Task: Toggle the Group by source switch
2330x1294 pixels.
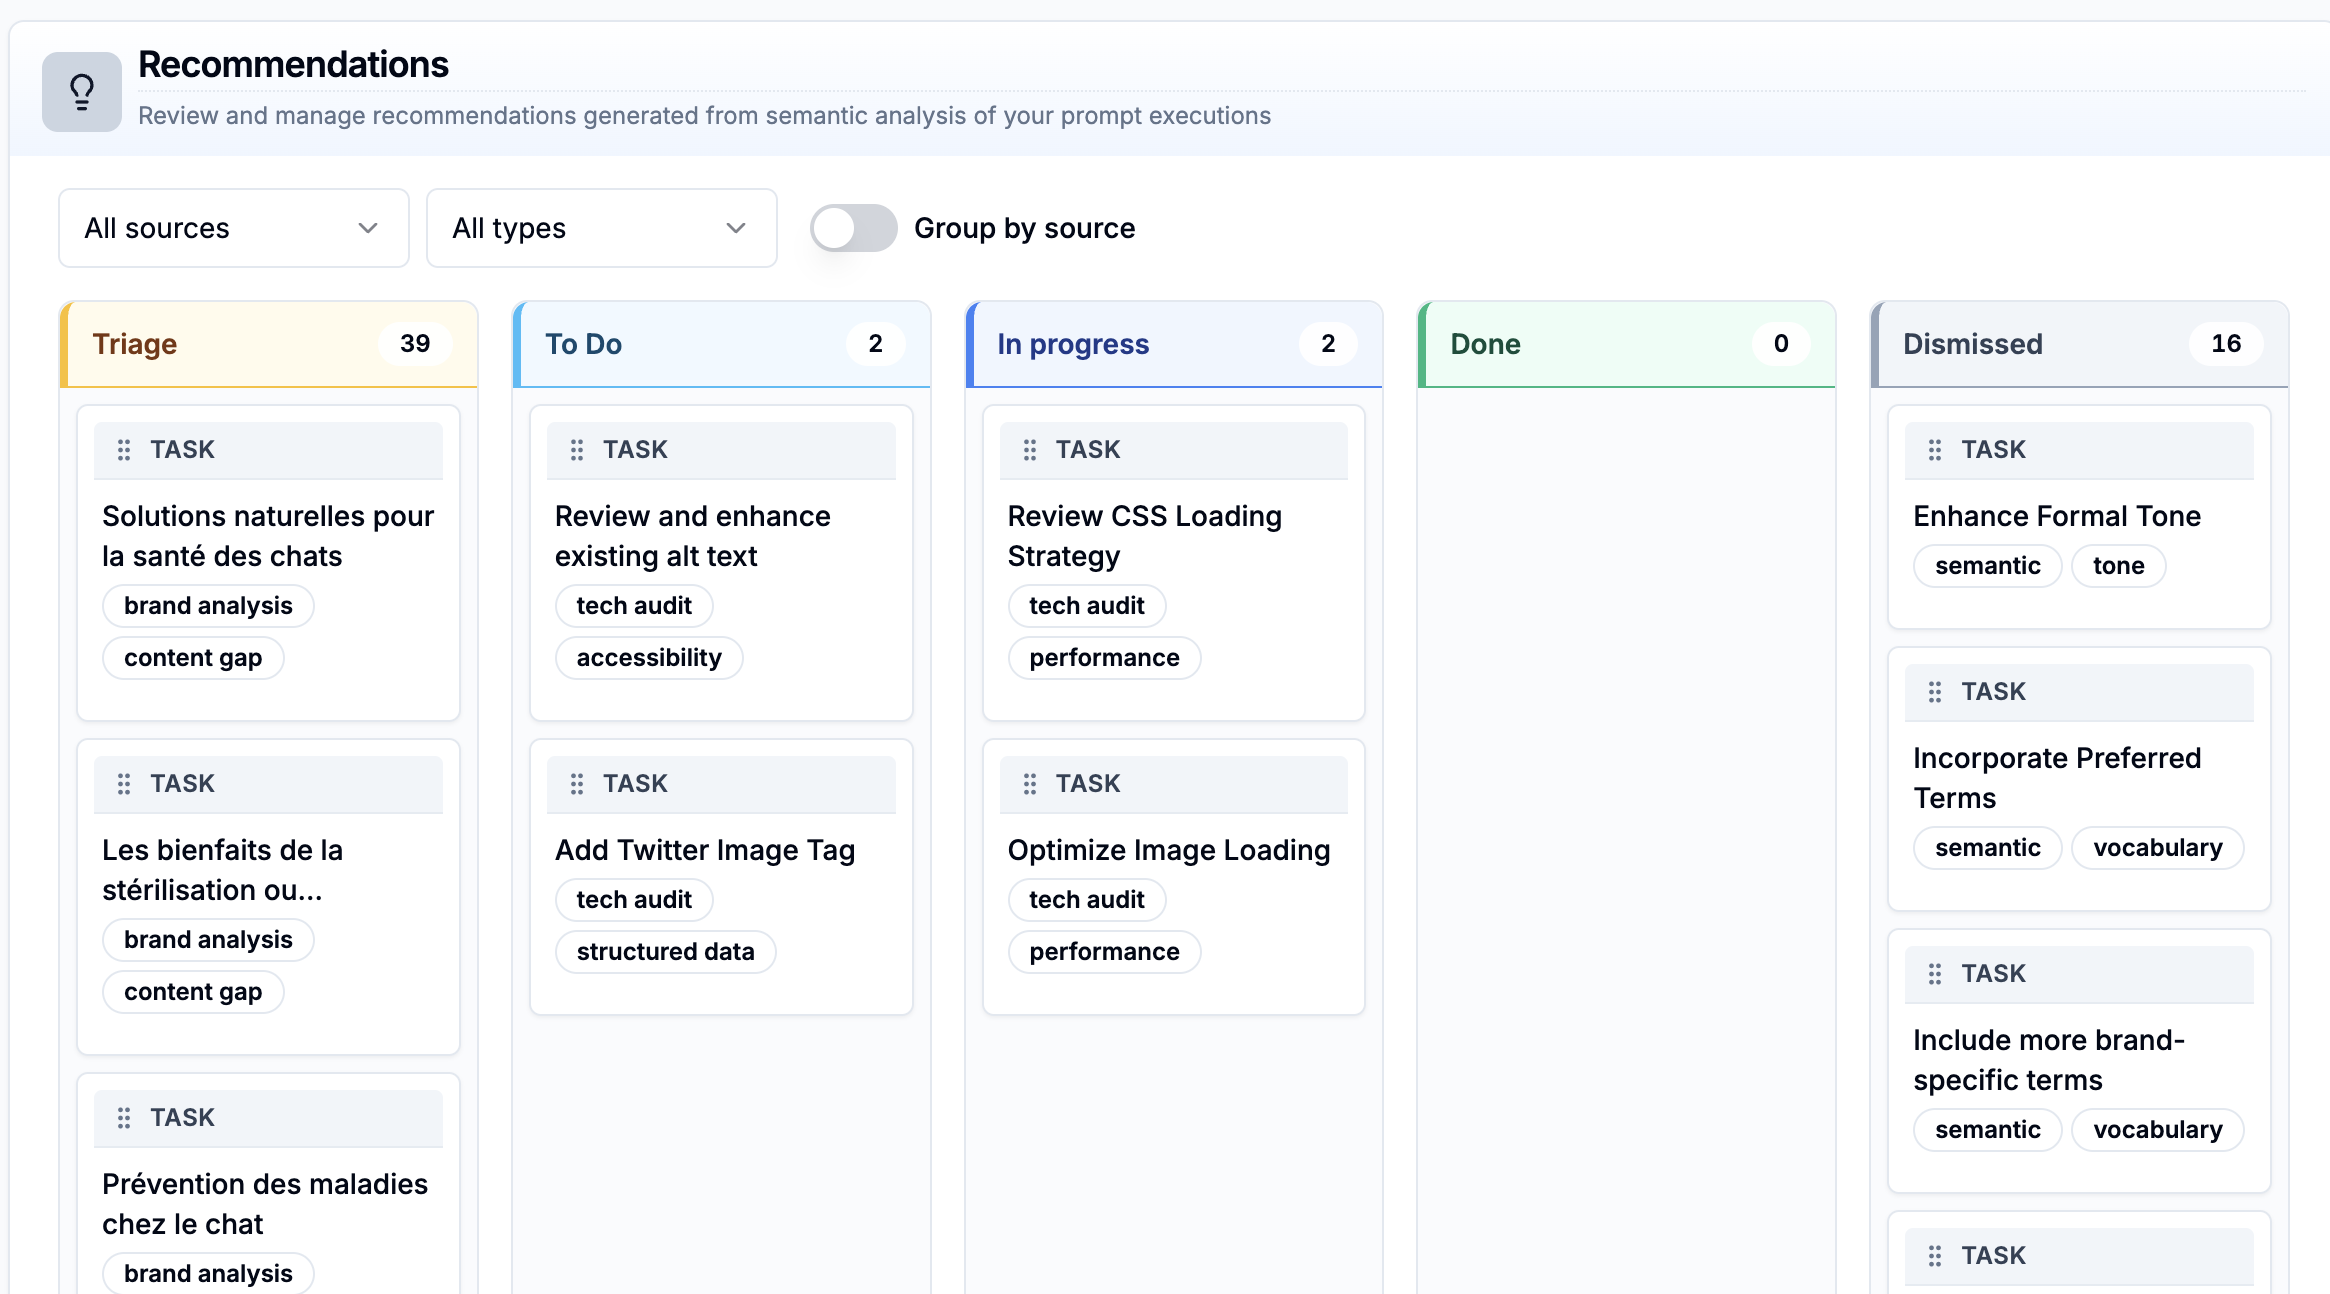Action: pyautogui.click(x=853, y=228)
